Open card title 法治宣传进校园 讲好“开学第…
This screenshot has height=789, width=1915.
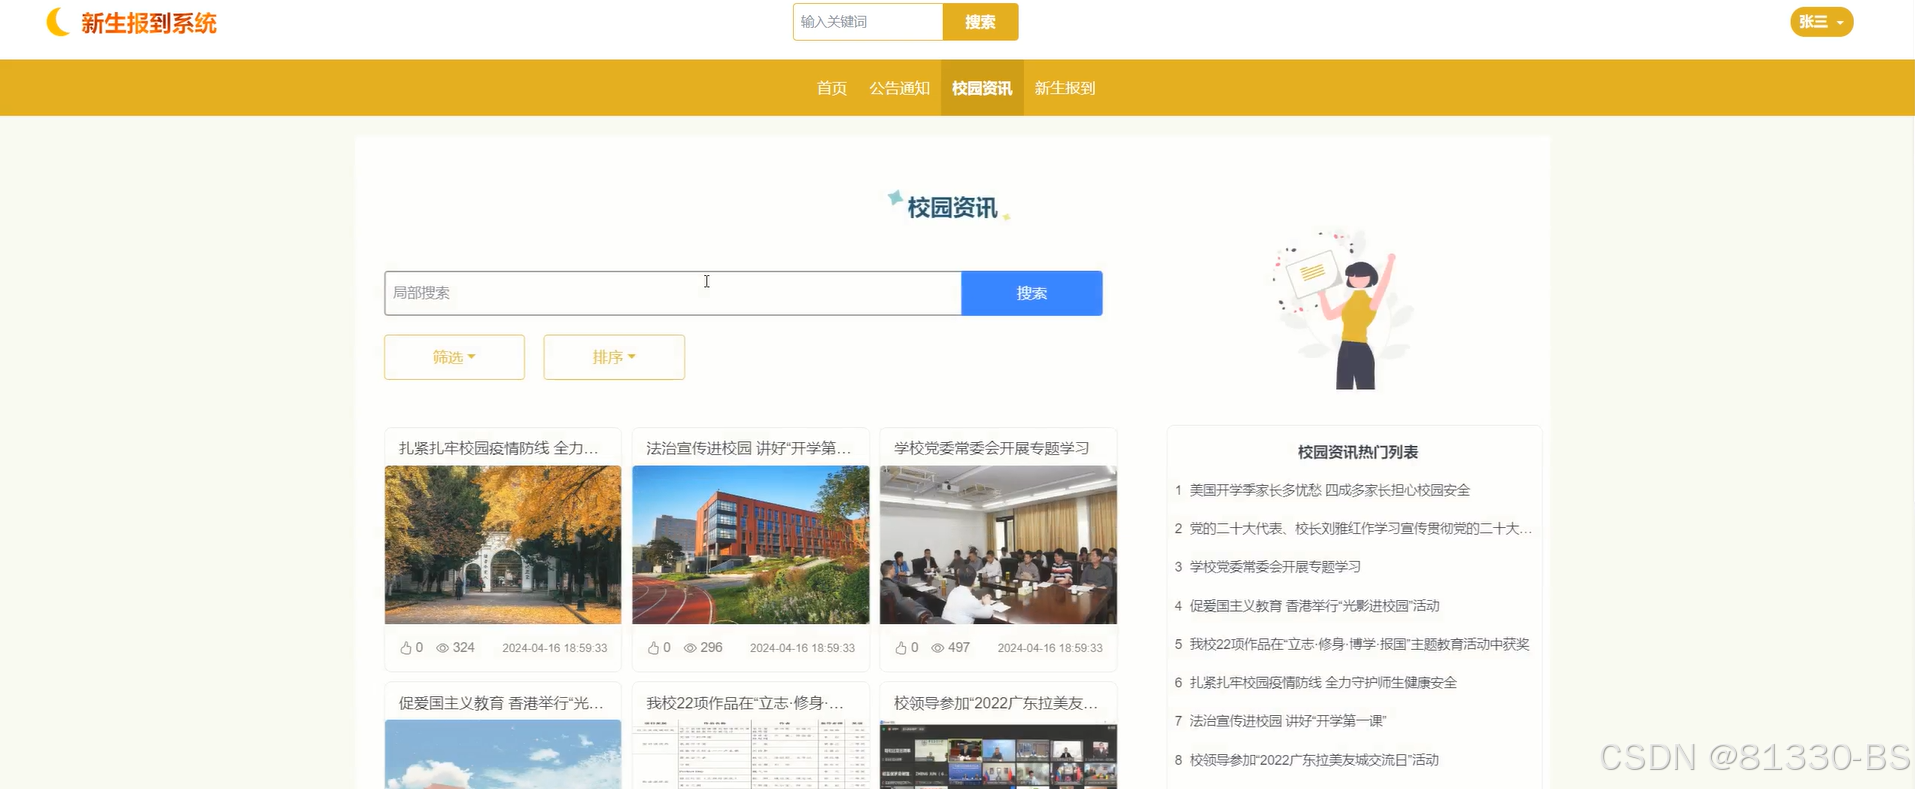[749, 448]
